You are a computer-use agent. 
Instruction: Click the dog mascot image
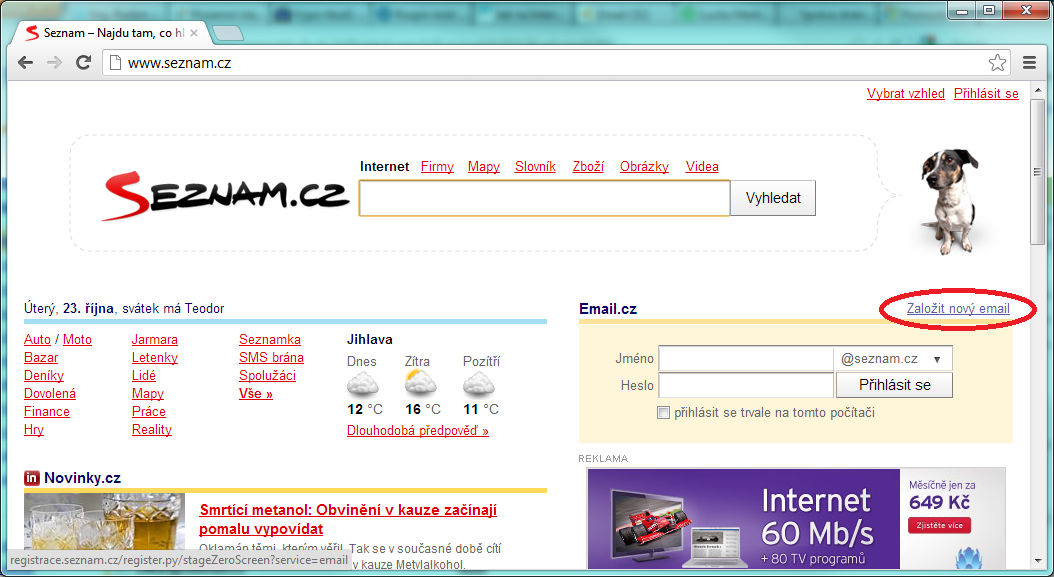coord(949,202)
